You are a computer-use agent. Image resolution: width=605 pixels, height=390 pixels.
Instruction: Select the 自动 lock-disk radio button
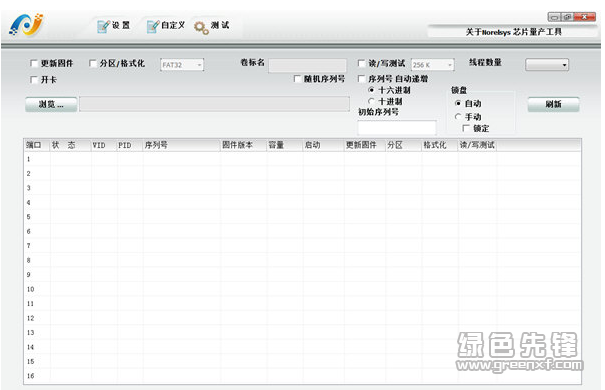pos(458,103)
